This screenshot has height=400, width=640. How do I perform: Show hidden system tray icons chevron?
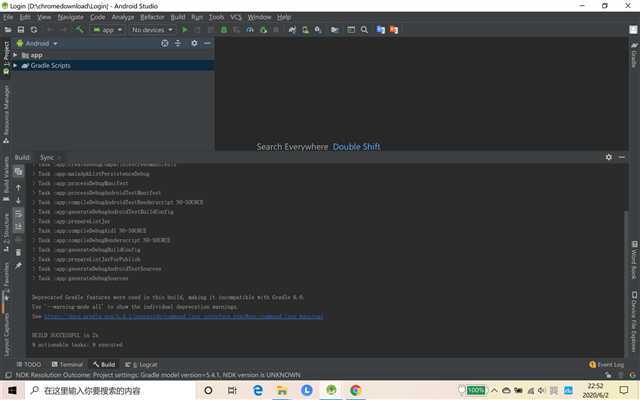coord(494,391)
